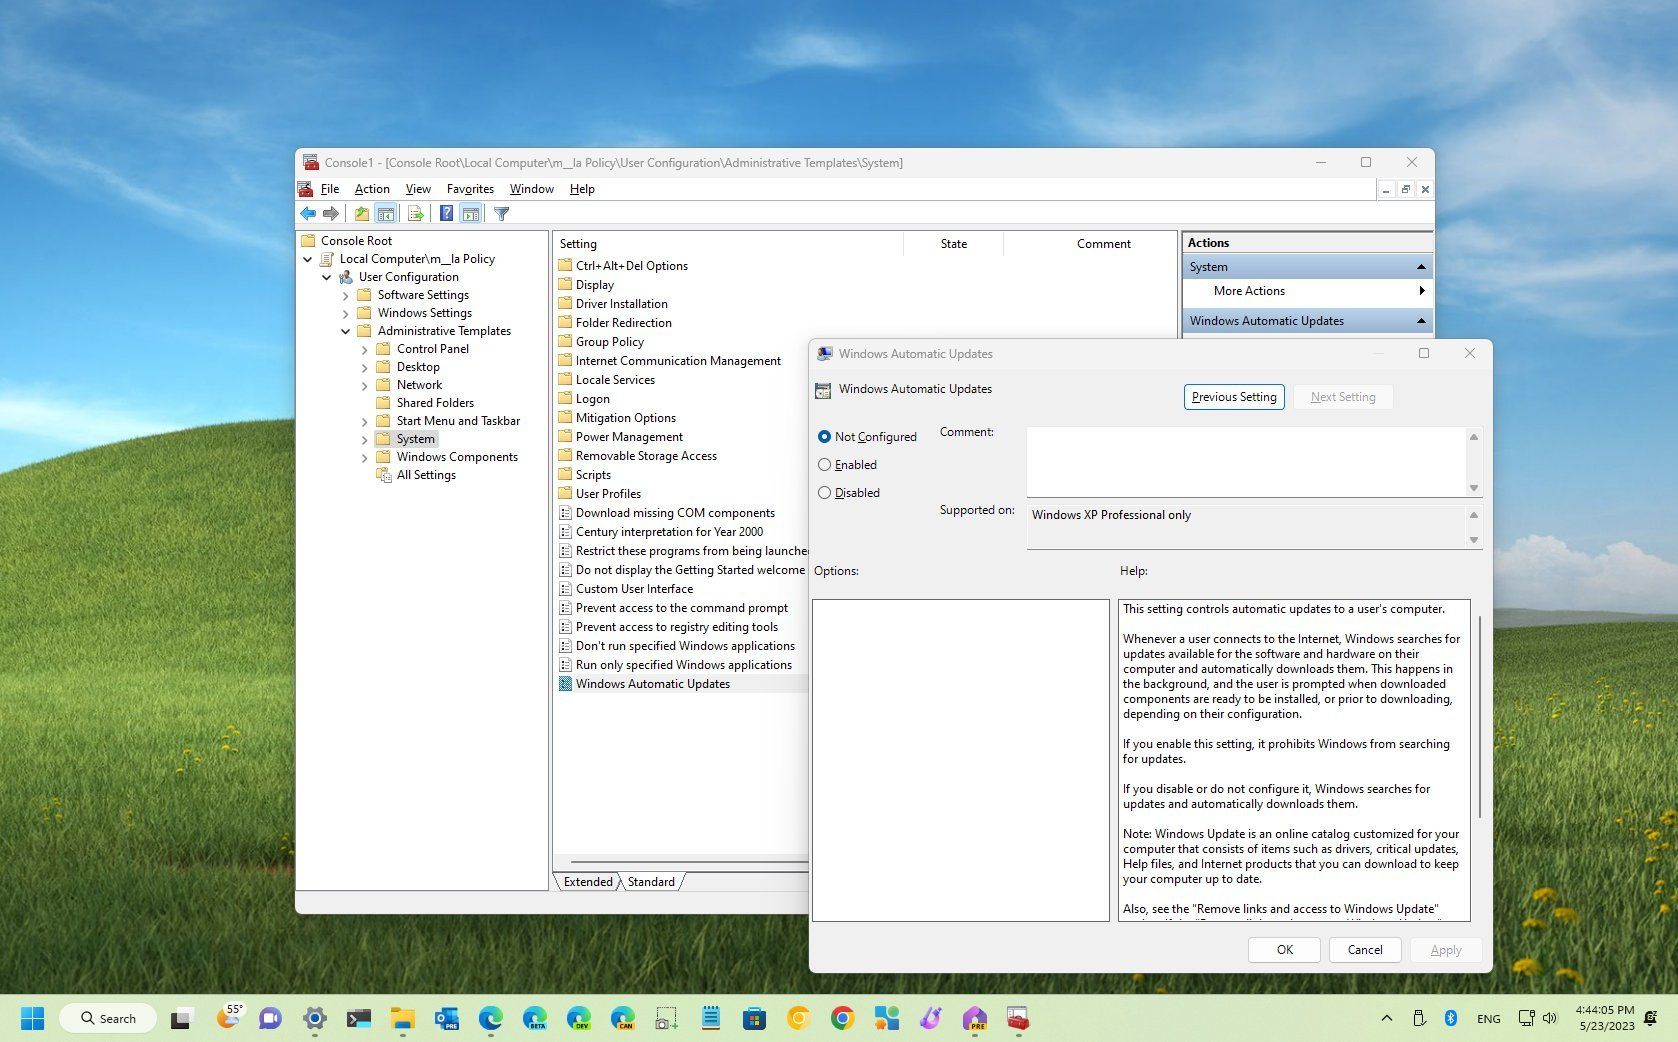
Task: Select the Not Configured radio button
Action: tap(825, 436)
